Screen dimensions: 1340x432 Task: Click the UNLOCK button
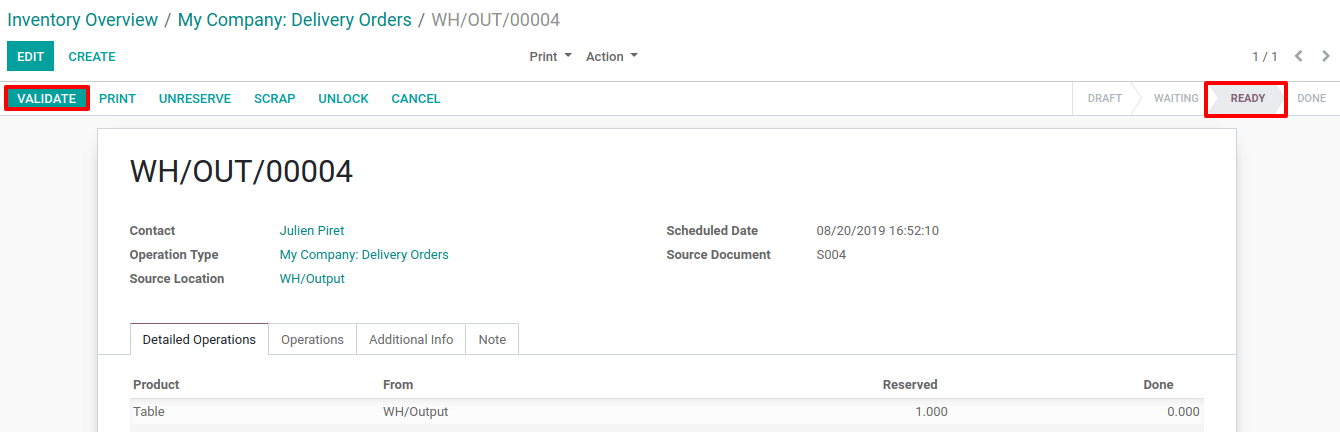[343, 99]
